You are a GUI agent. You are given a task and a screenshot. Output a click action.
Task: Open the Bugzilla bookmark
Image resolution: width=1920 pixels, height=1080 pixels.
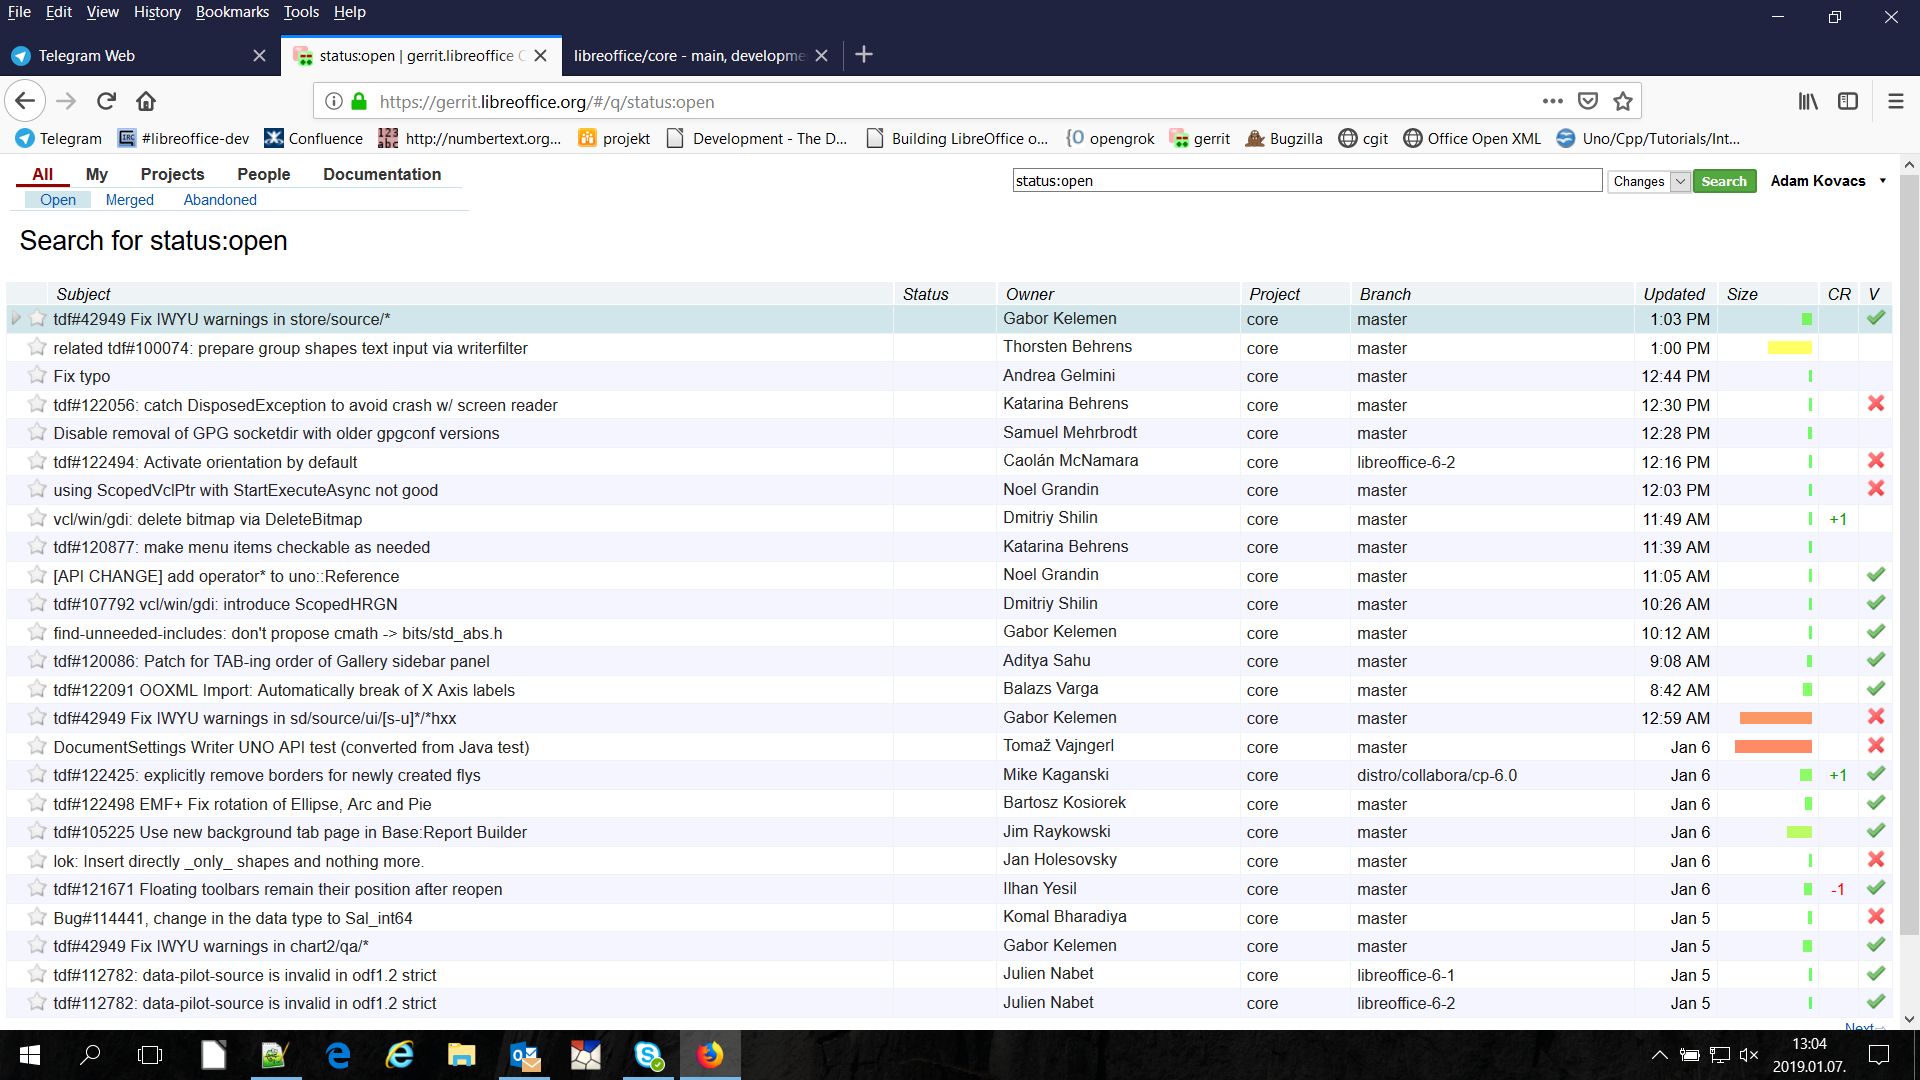pos(1284,139)
